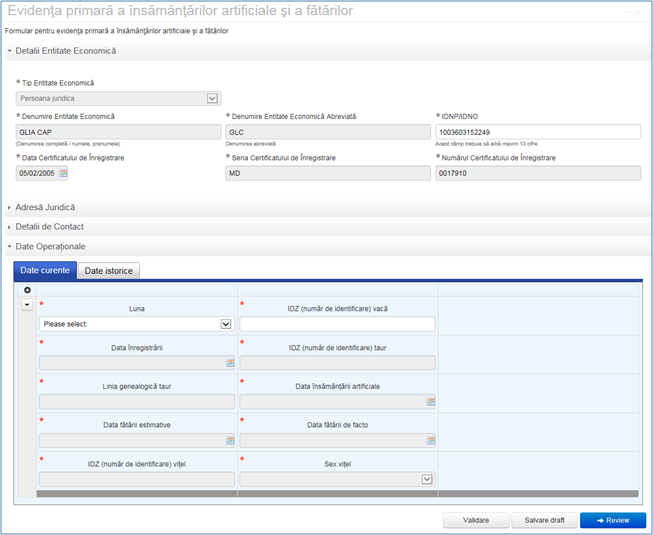
Task: Open the Sex vițel dropdown
Action: (427, 479)
